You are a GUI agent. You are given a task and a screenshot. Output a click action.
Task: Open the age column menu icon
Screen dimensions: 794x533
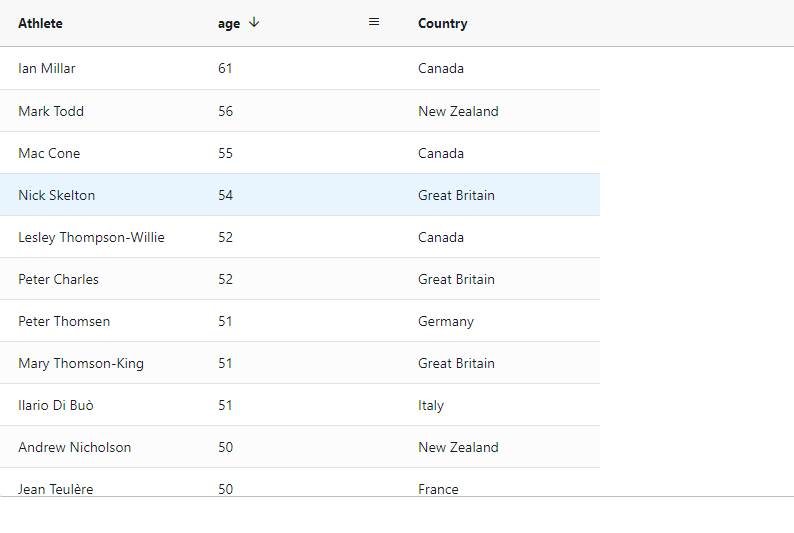coord(374,22)
